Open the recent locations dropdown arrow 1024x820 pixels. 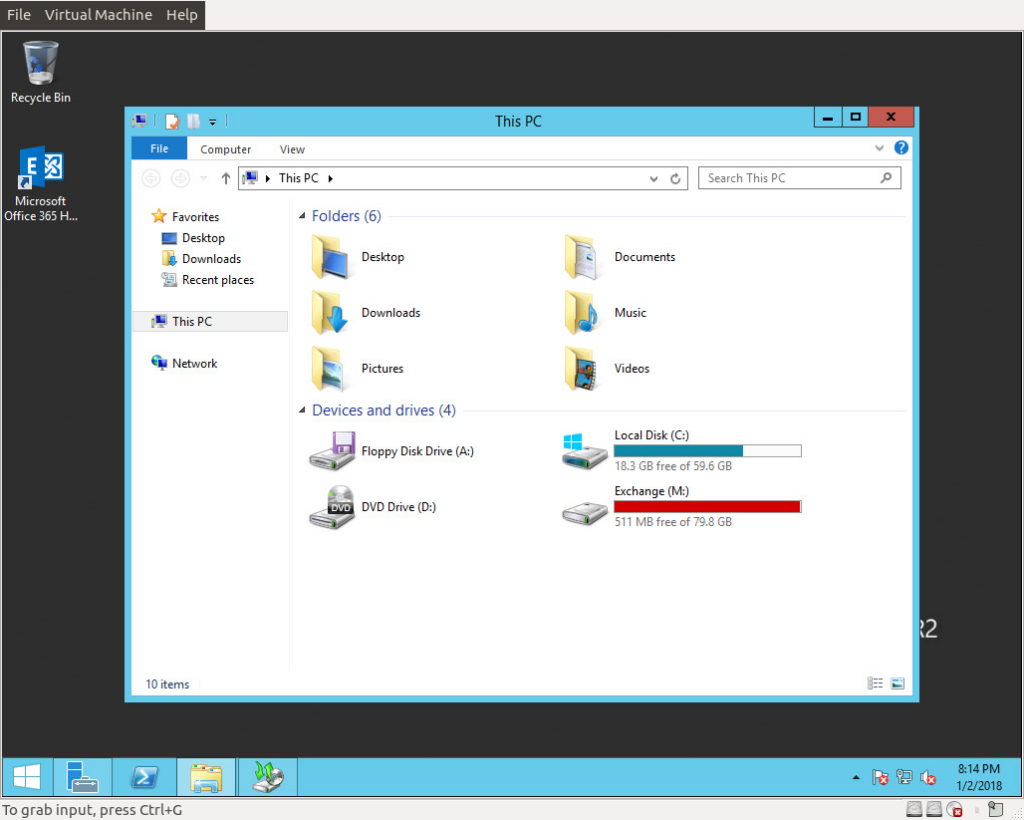(204, 178)
